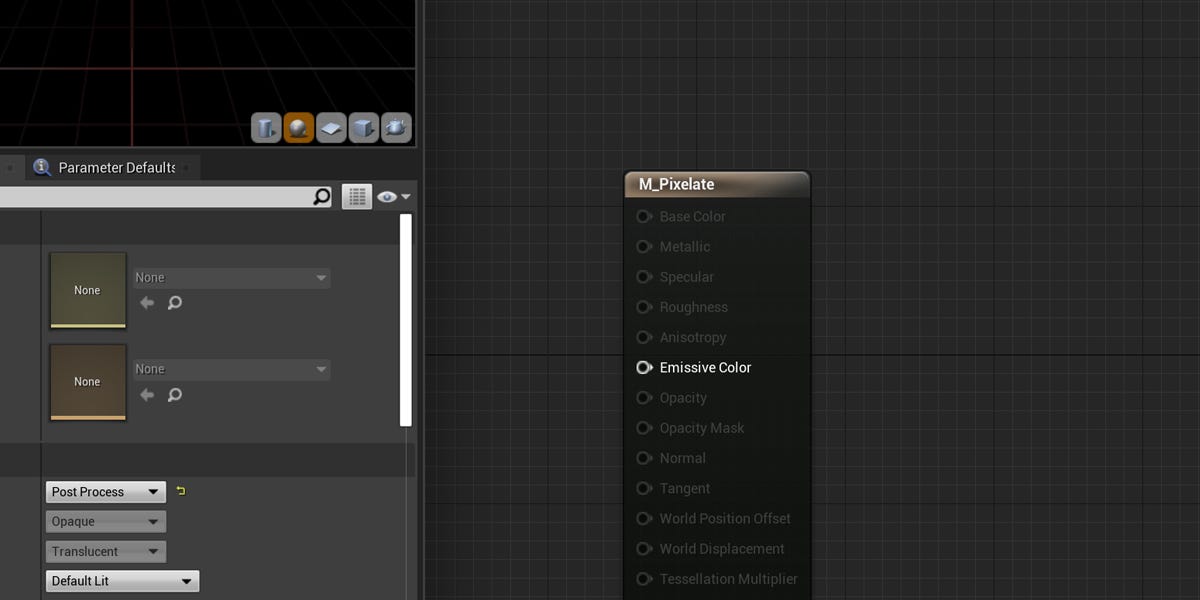
Task: Open the Post Process material domain dropdown
Action: click(x=105, y=491)
